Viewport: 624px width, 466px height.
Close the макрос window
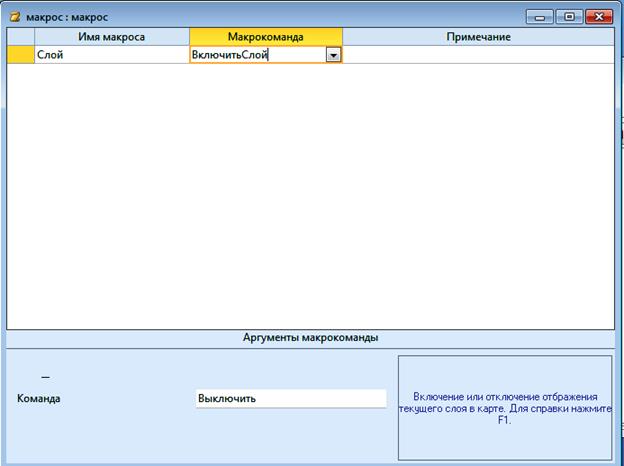click(x=598, y=17)
